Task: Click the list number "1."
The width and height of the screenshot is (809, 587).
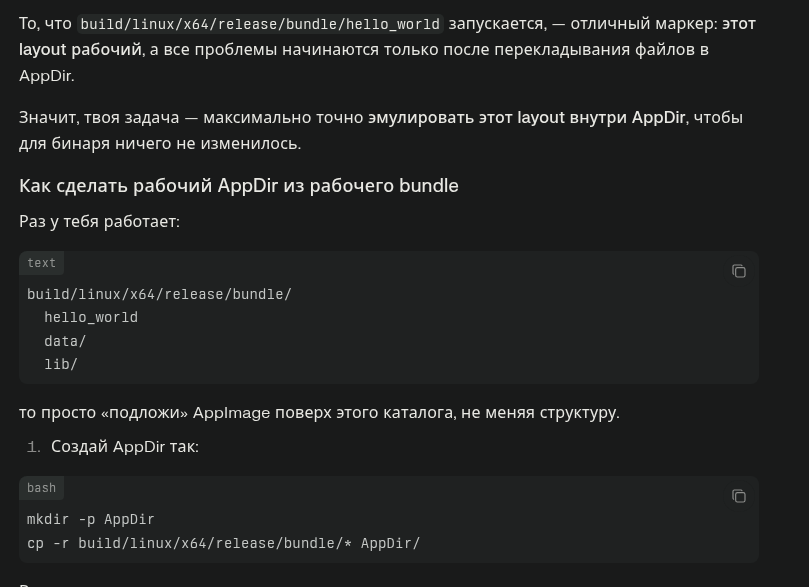Action: (x=34, y=446)
